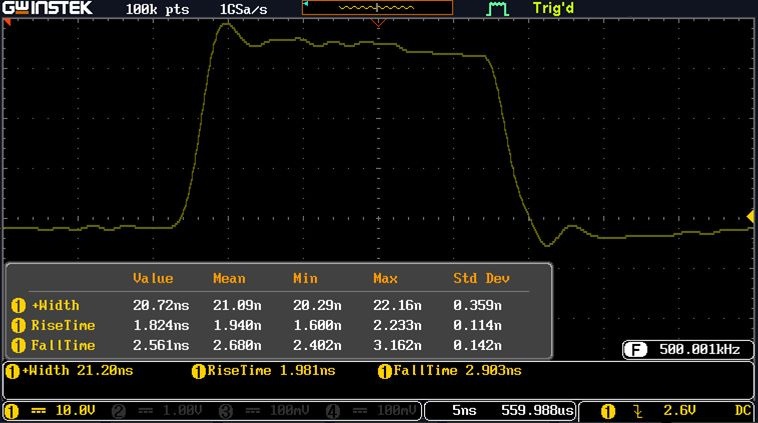The height and width of the screenshot is (423, 758).
Task: Click the FallTime value 2.561ns
Action: pyautogui.click(x=161, y=345)
